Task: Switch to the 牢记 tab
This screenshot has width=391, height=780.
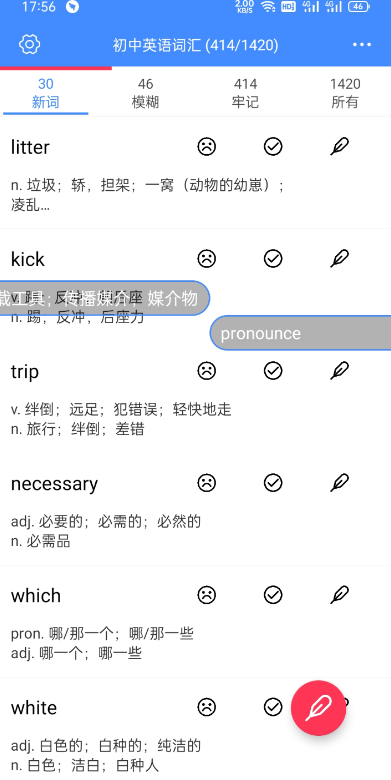Action: pos(245,93)
